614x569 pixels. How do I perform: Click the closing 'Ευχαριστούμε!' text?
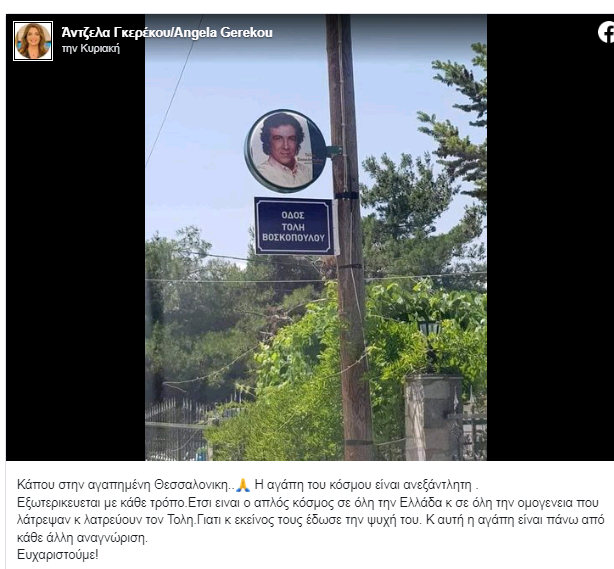point(58,555)
